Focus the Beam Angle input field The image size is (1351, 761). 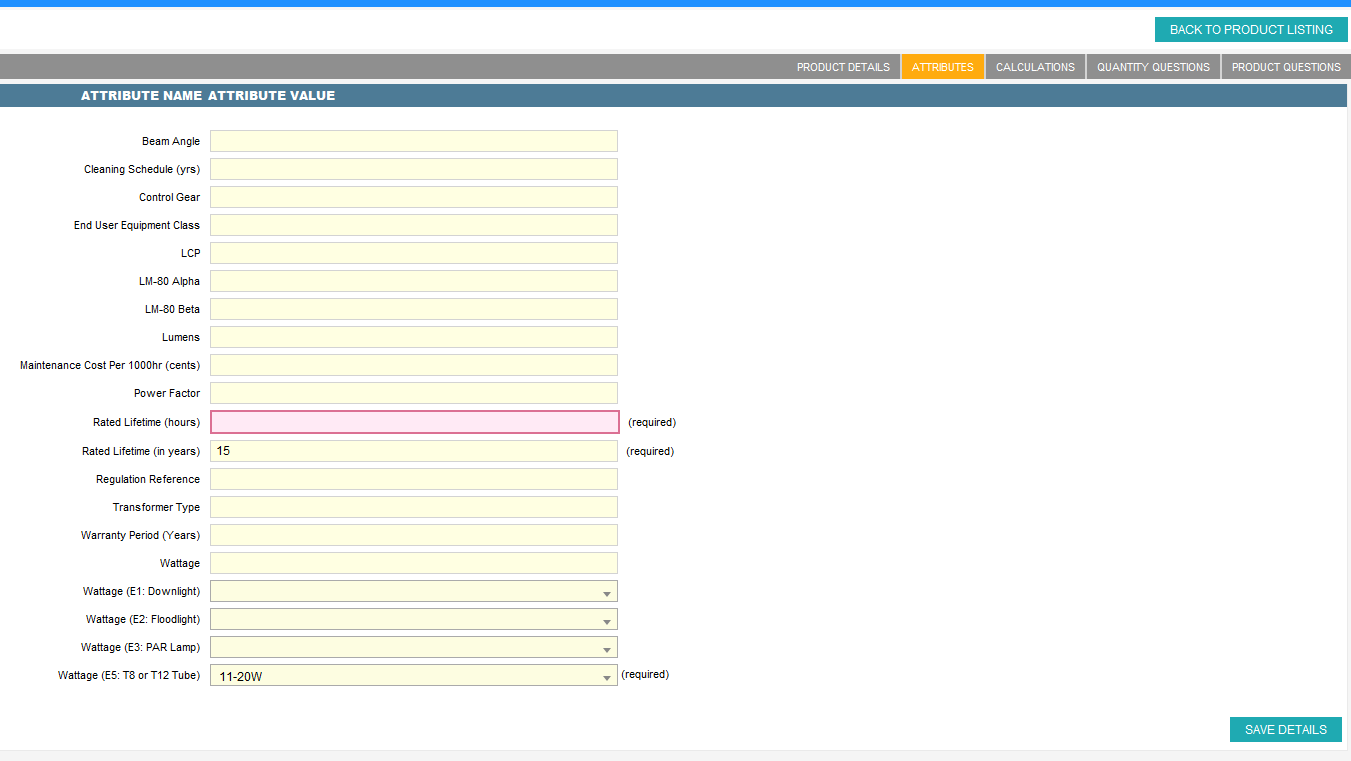coord(413,141)
